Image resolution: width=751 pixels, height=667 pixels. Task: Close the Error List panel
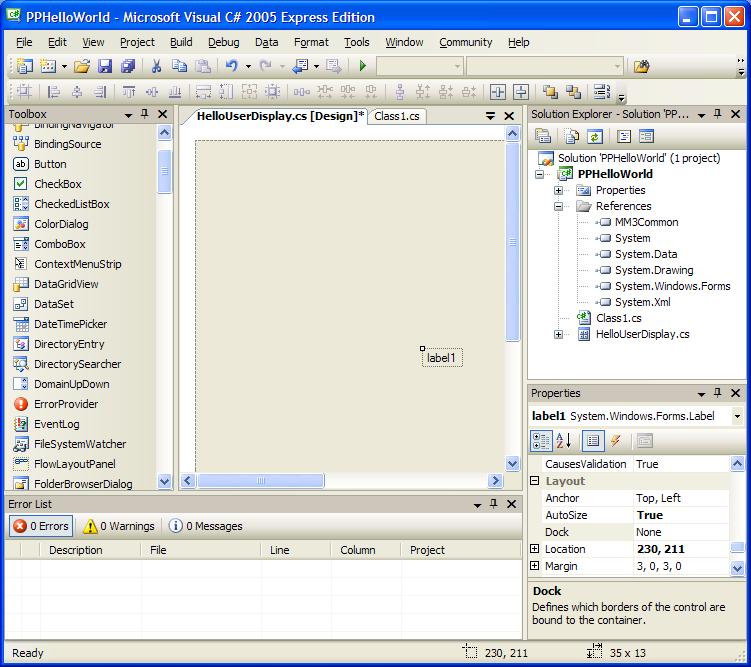(512, 504)
